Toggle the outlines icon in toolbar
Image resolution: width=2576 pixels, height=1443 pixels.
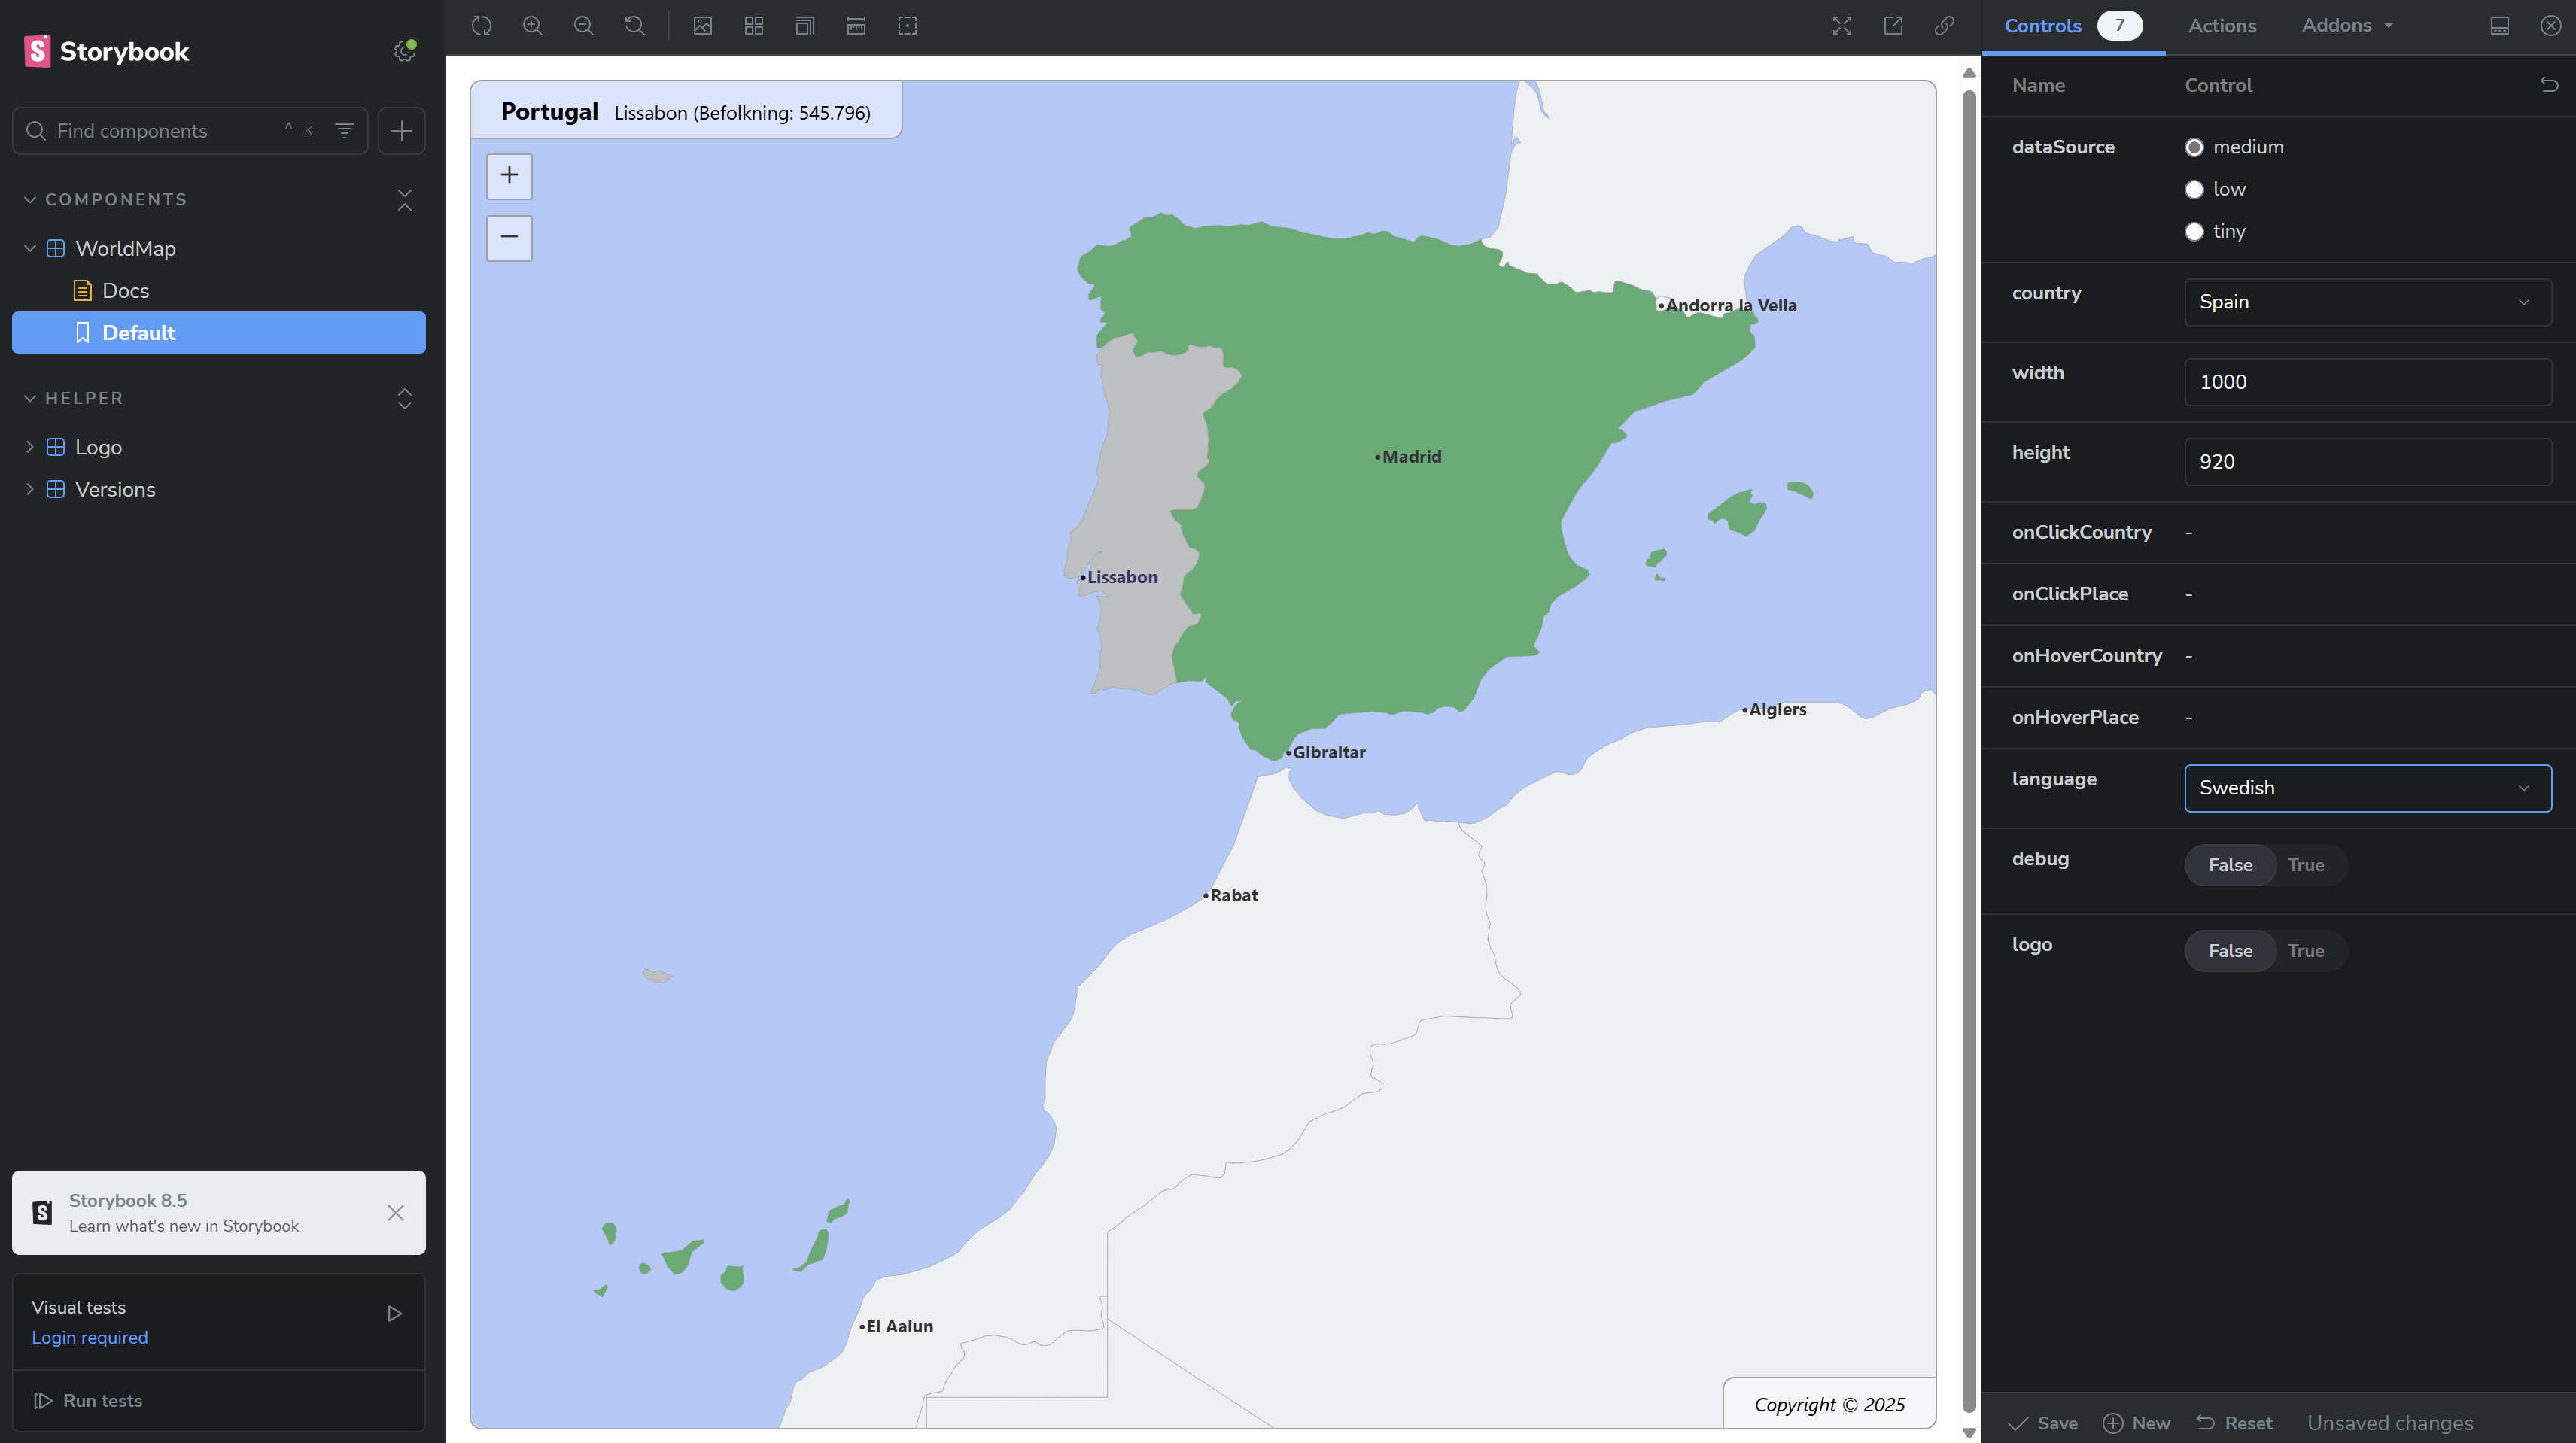click(x=907, y=26)
